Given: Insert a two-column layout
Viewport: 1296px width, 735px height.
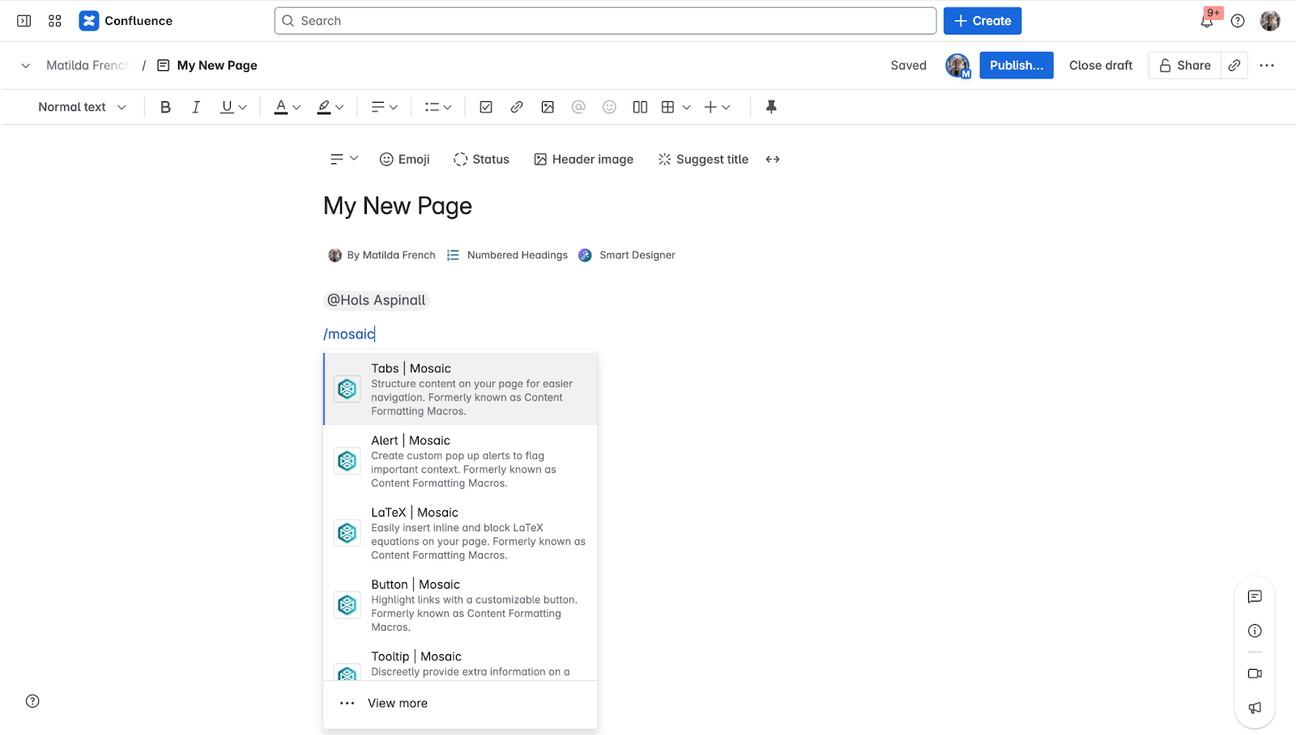Looking at the screenshot, I should [x=640, y=107].
